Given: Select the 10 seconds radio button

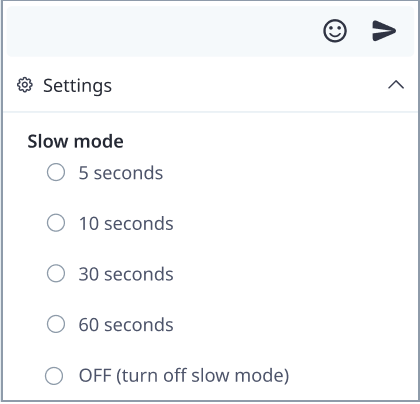Looking at the screenshot, I should point(56,223).
